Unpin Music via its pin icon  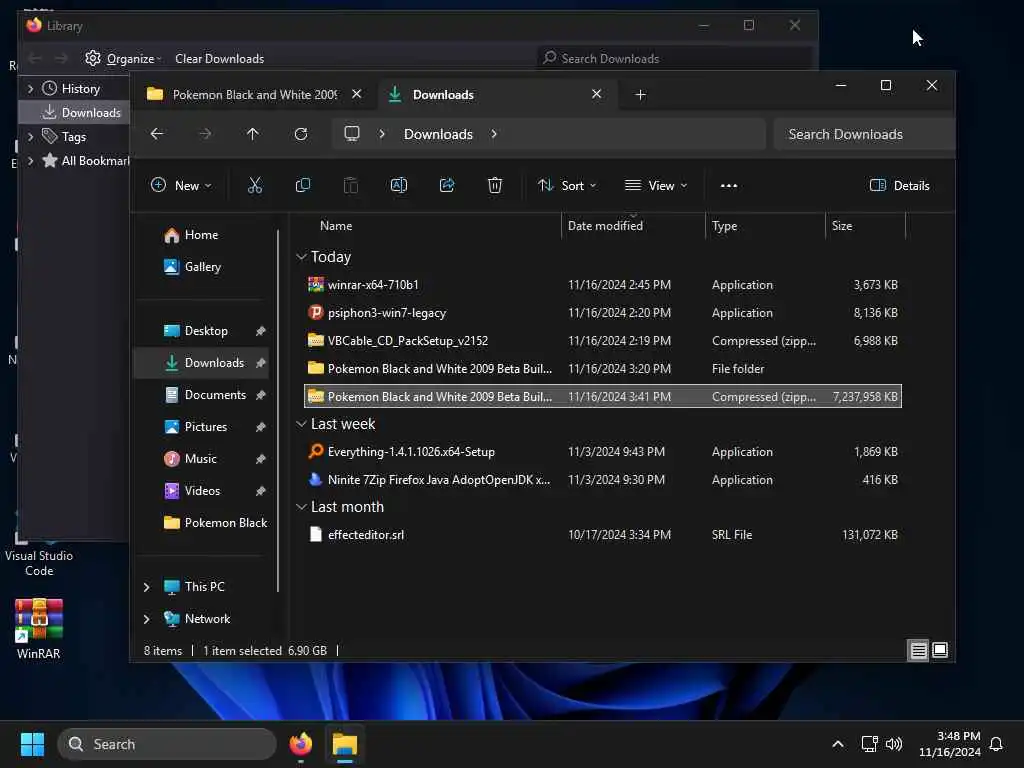261,459
